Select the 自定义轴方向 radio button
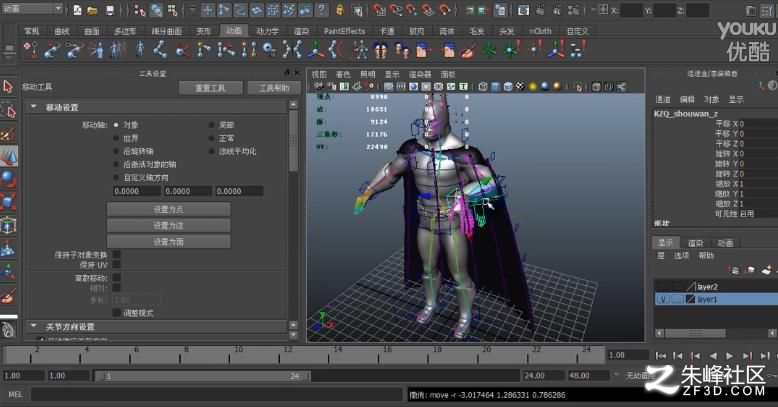The width and height of the screenshot is (778, 407). 116,177
